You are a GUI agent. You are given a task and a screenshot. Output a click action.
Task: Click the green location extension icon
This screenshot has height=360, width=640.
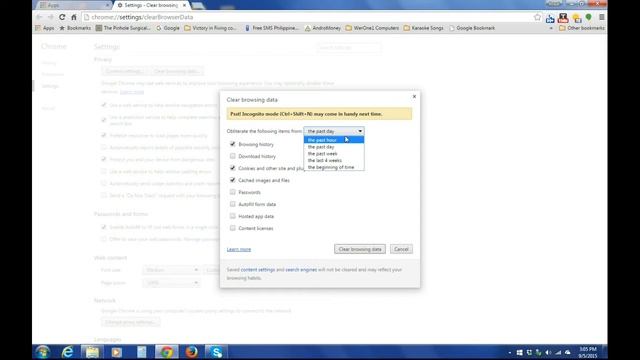coord(589,17)
